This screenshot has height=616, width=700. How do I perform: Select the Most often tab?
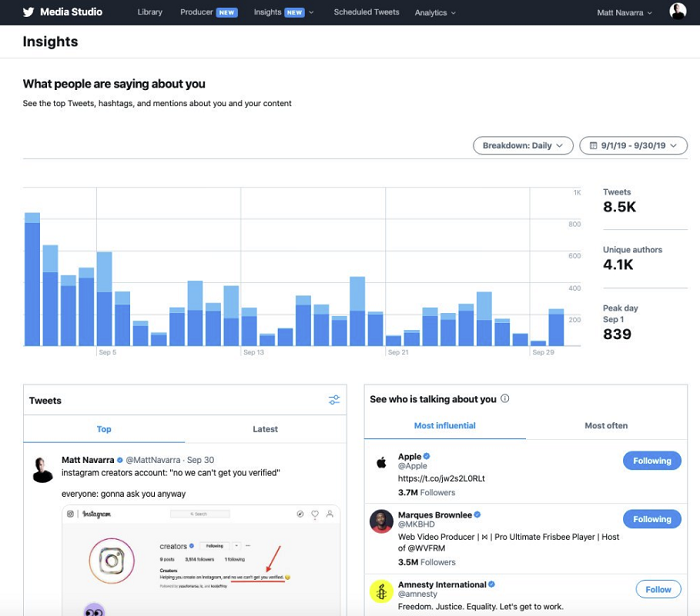tap(606, 425)
